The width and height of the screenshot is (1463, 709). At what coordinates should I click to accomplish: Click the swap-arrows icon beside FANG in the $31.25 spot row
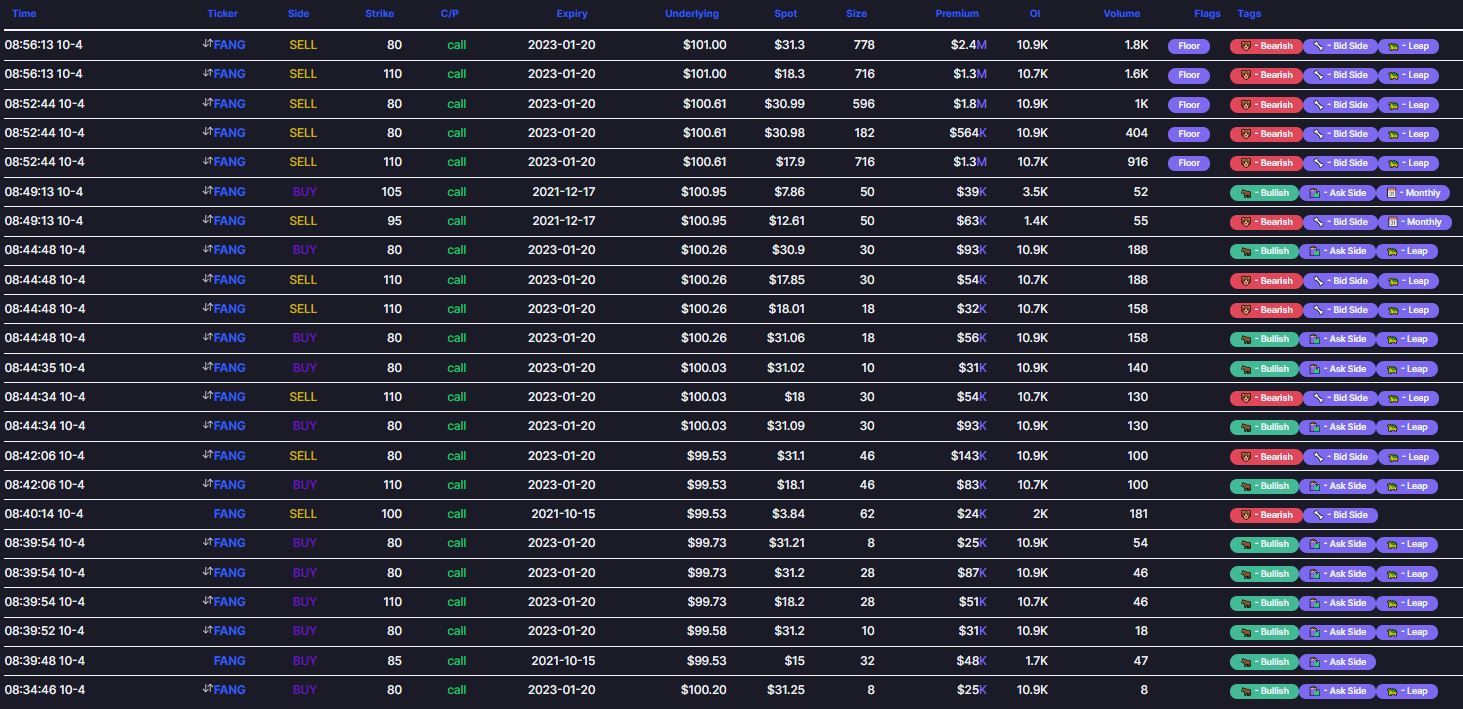tap(207, 689)
